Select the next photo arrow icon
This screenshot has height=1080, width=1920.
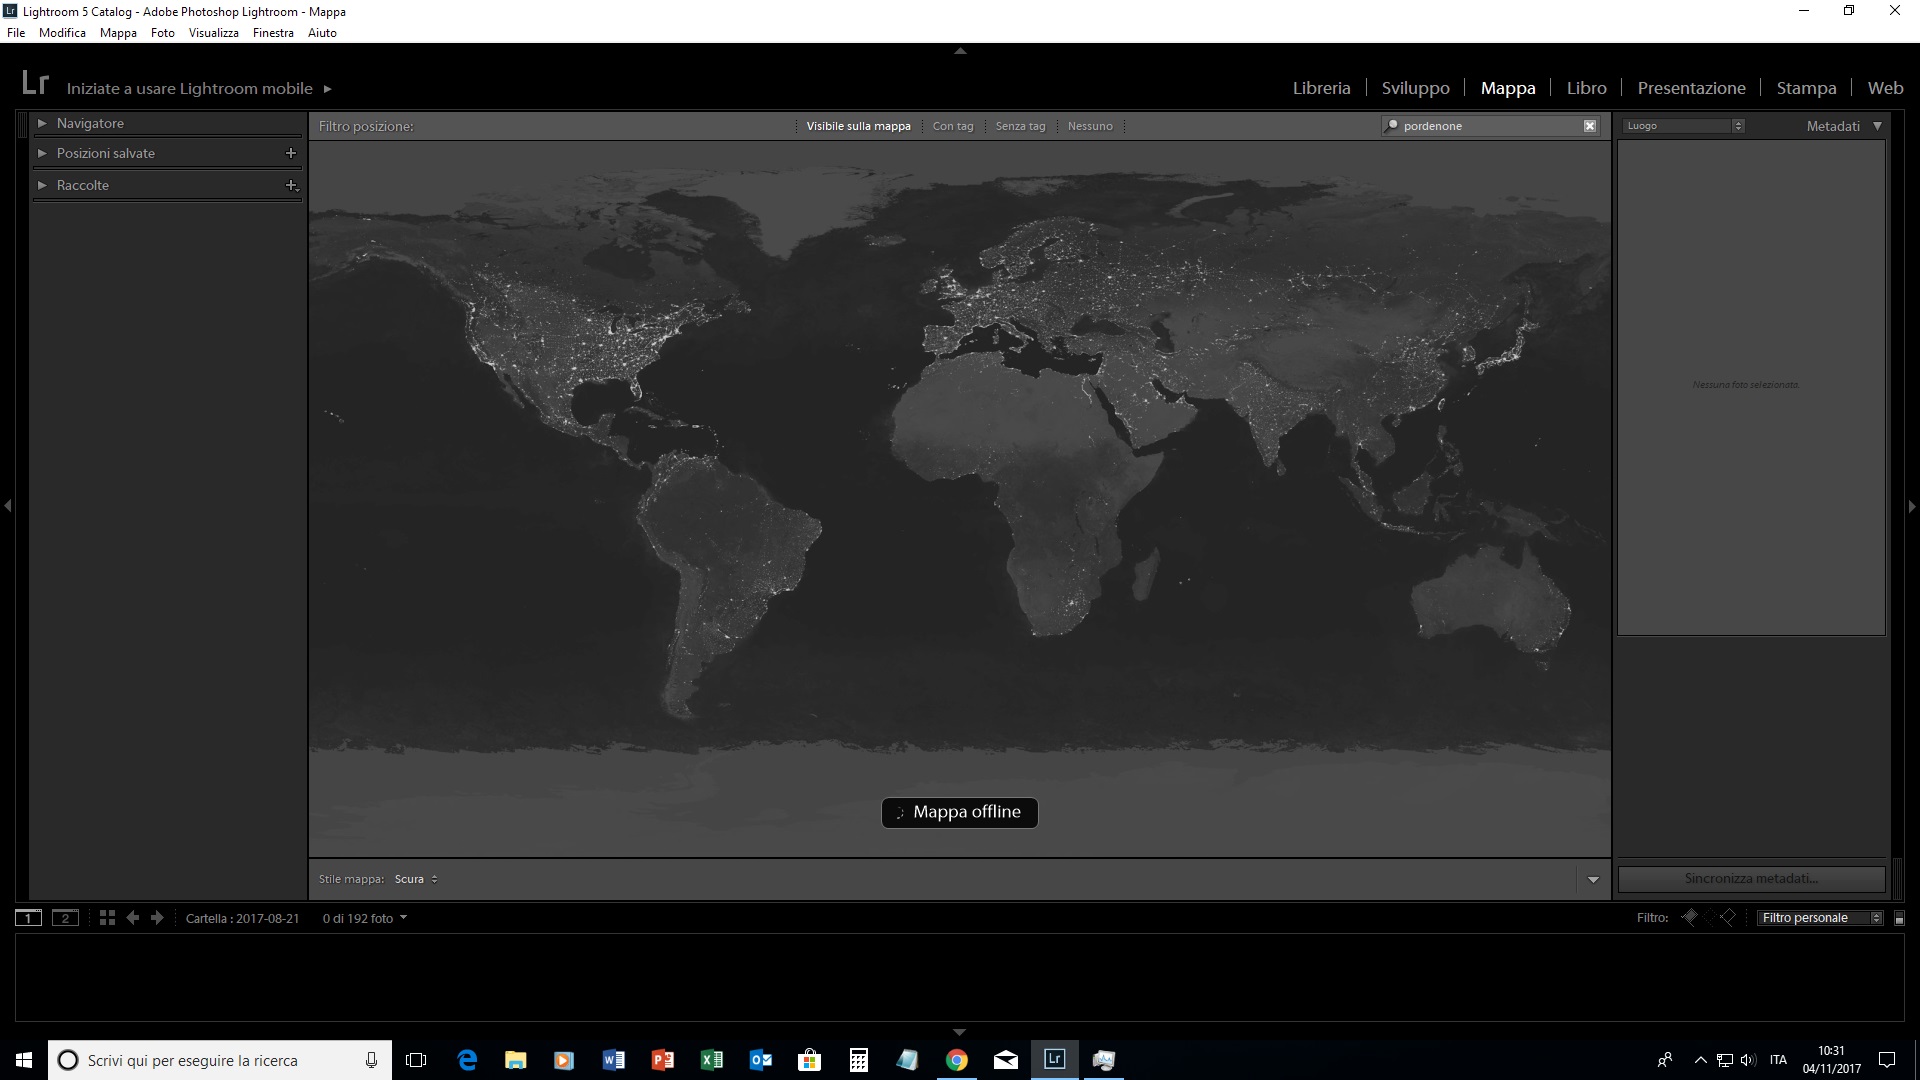(157, 917)
